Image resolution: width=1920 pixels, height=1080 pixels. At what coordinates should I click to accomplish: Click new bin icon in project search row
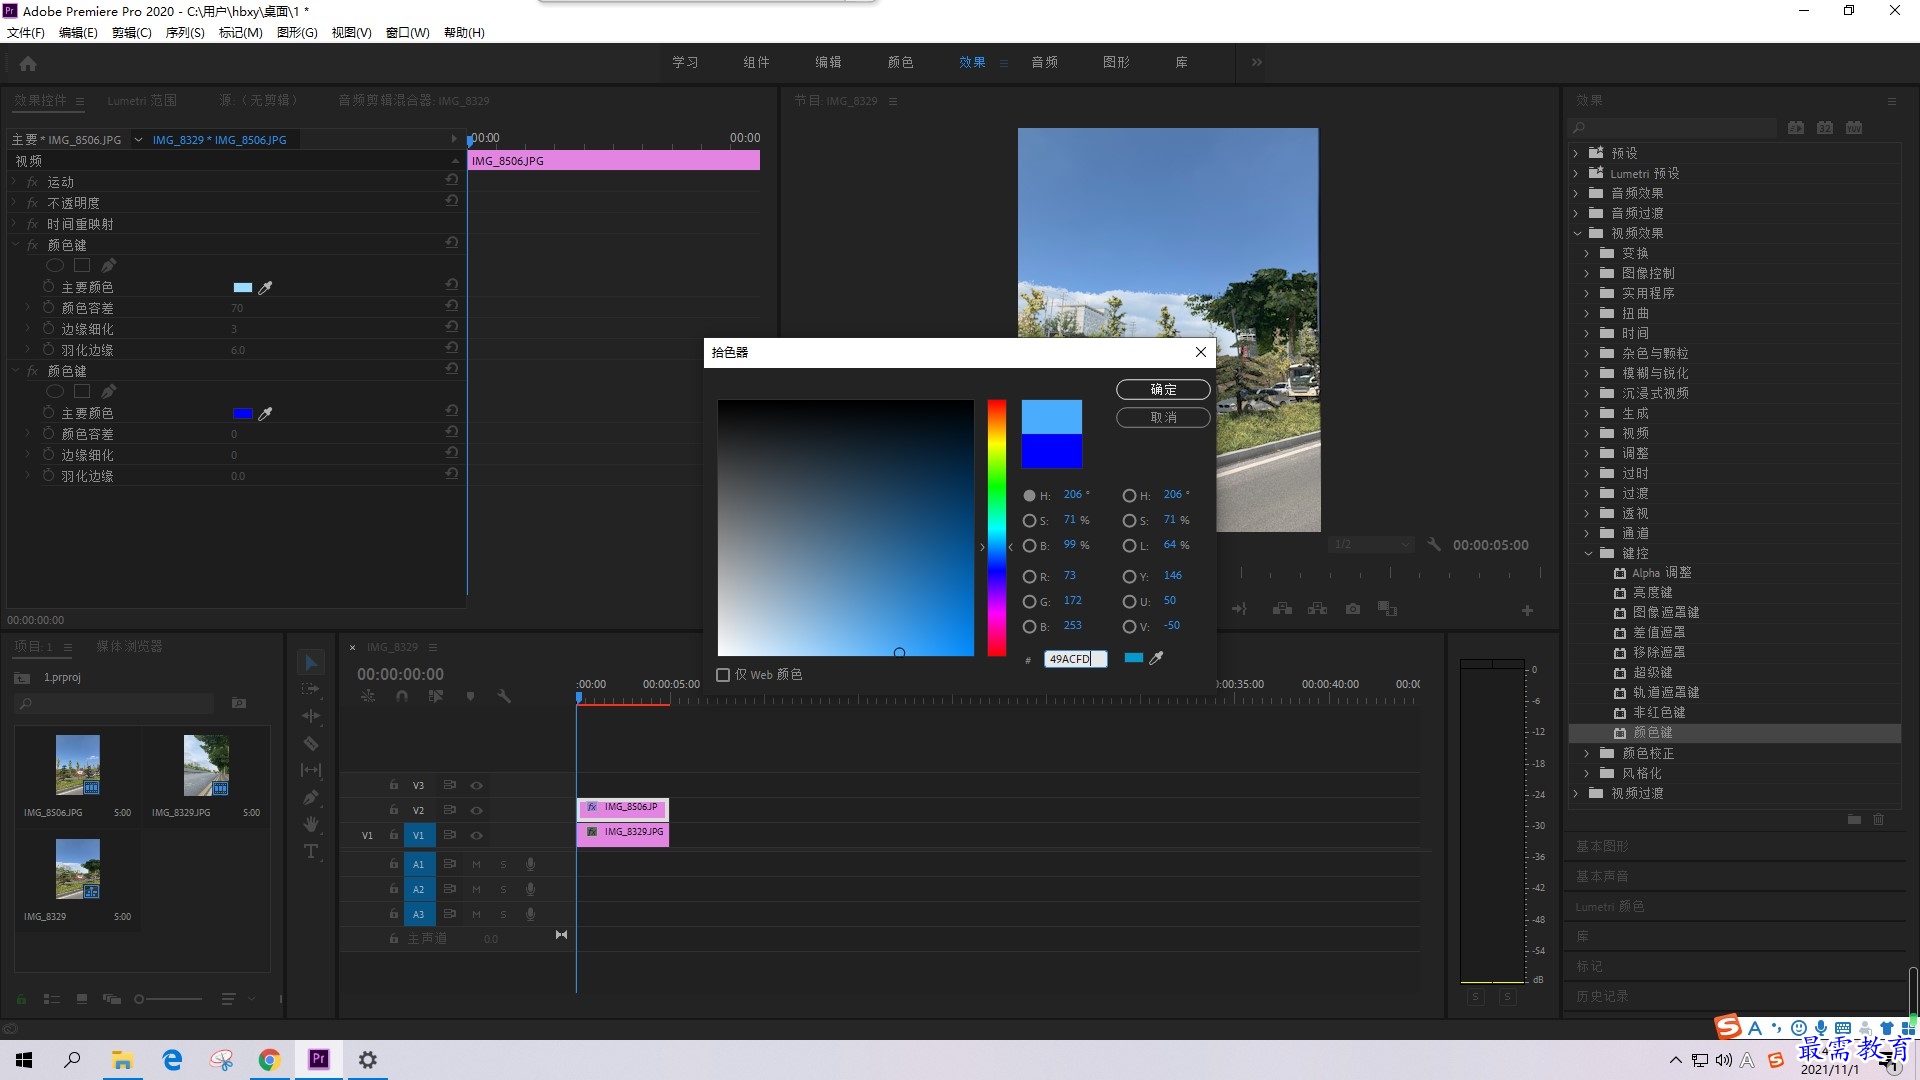239,703
